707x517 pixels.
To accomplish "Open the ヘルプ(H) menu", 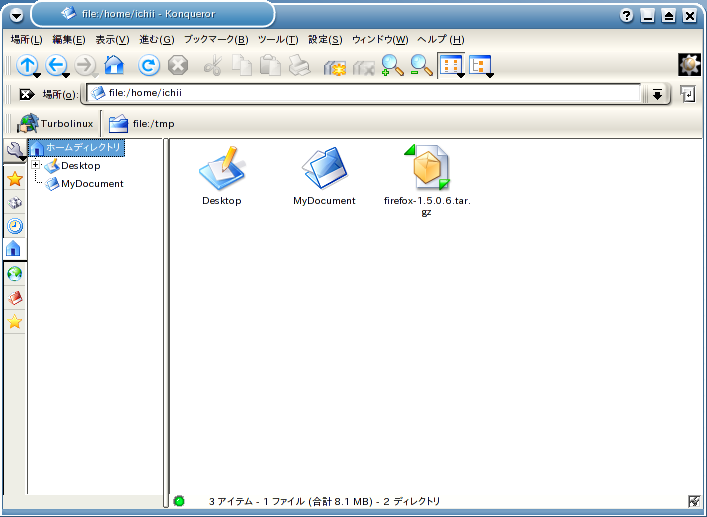I will [x=441, y=40].
